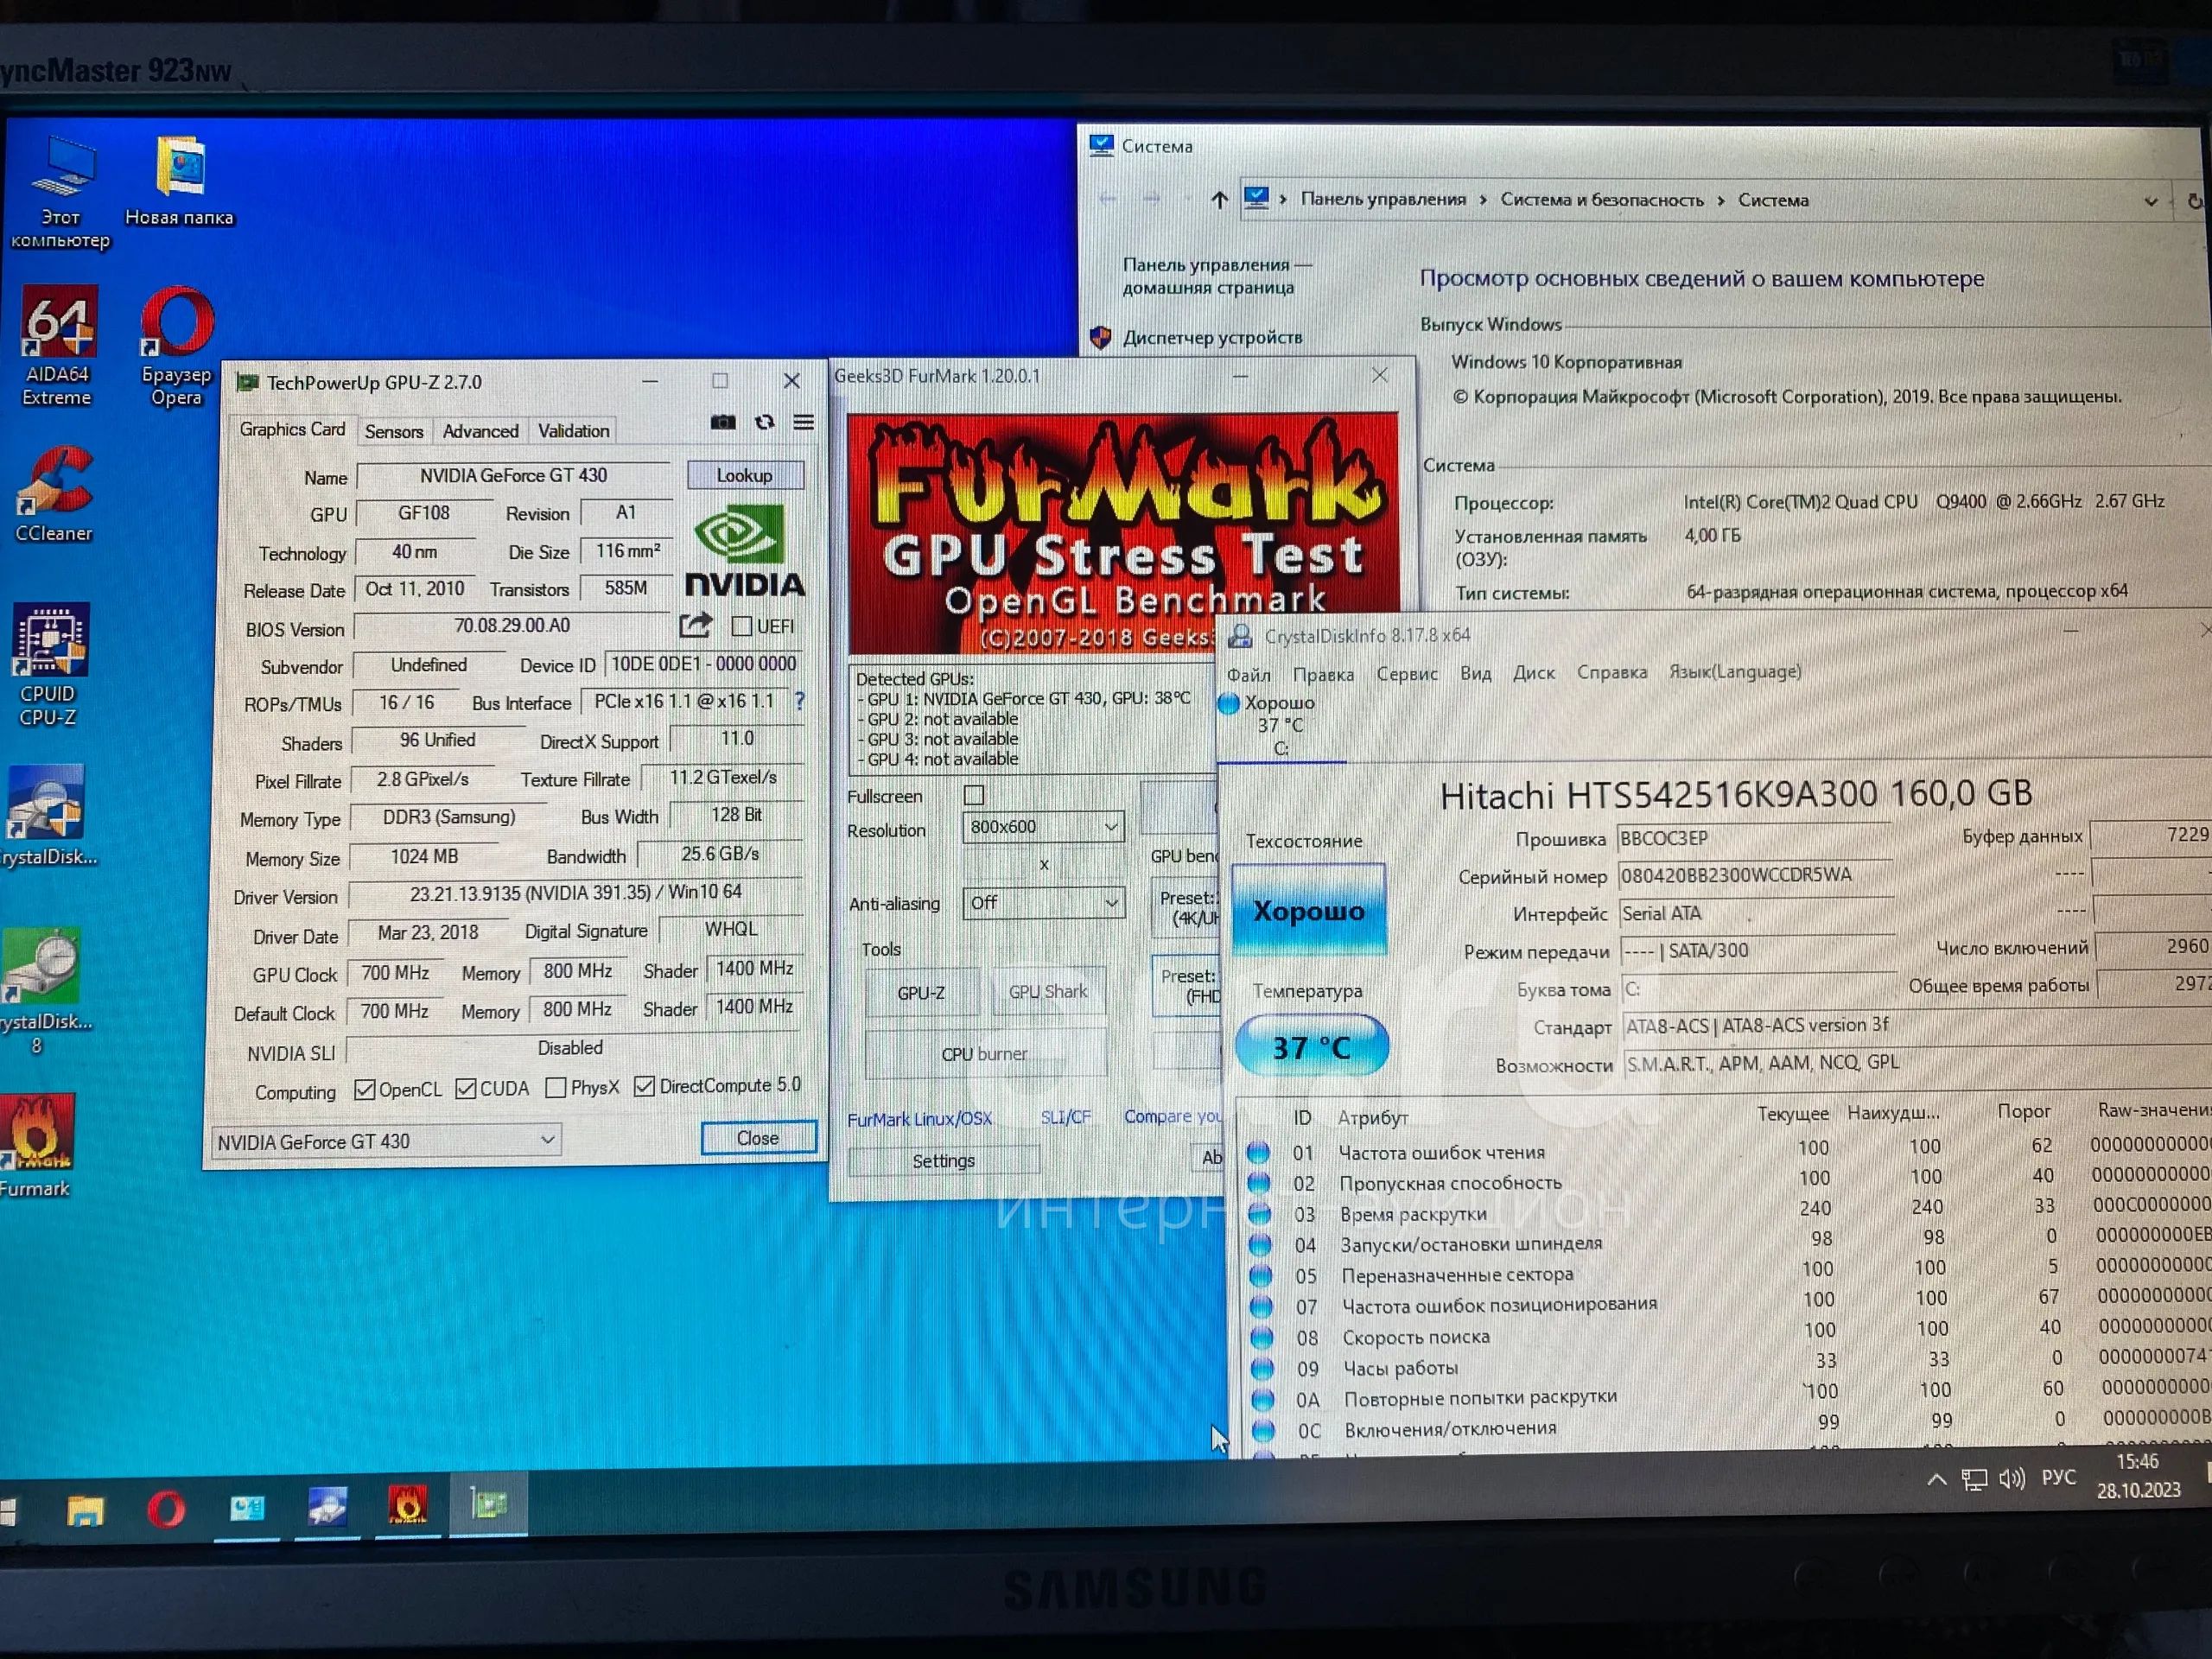Open Resolution 800x600 dropdown
This screenshot has width=2212, height=1659.
pos(1043,827)
